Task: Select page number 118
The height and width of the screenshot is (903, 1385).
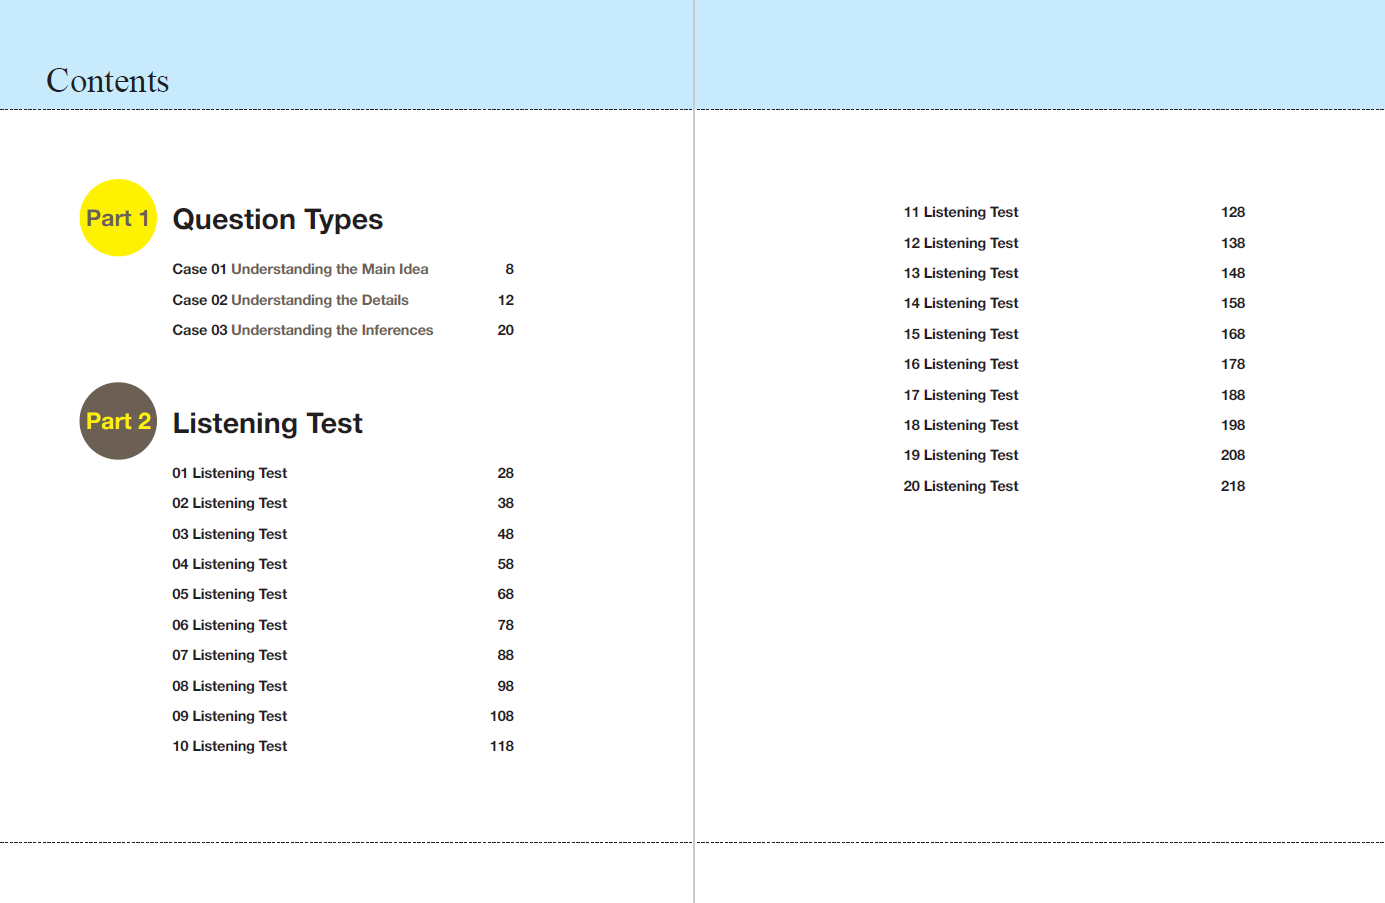Action: [502, 746]
